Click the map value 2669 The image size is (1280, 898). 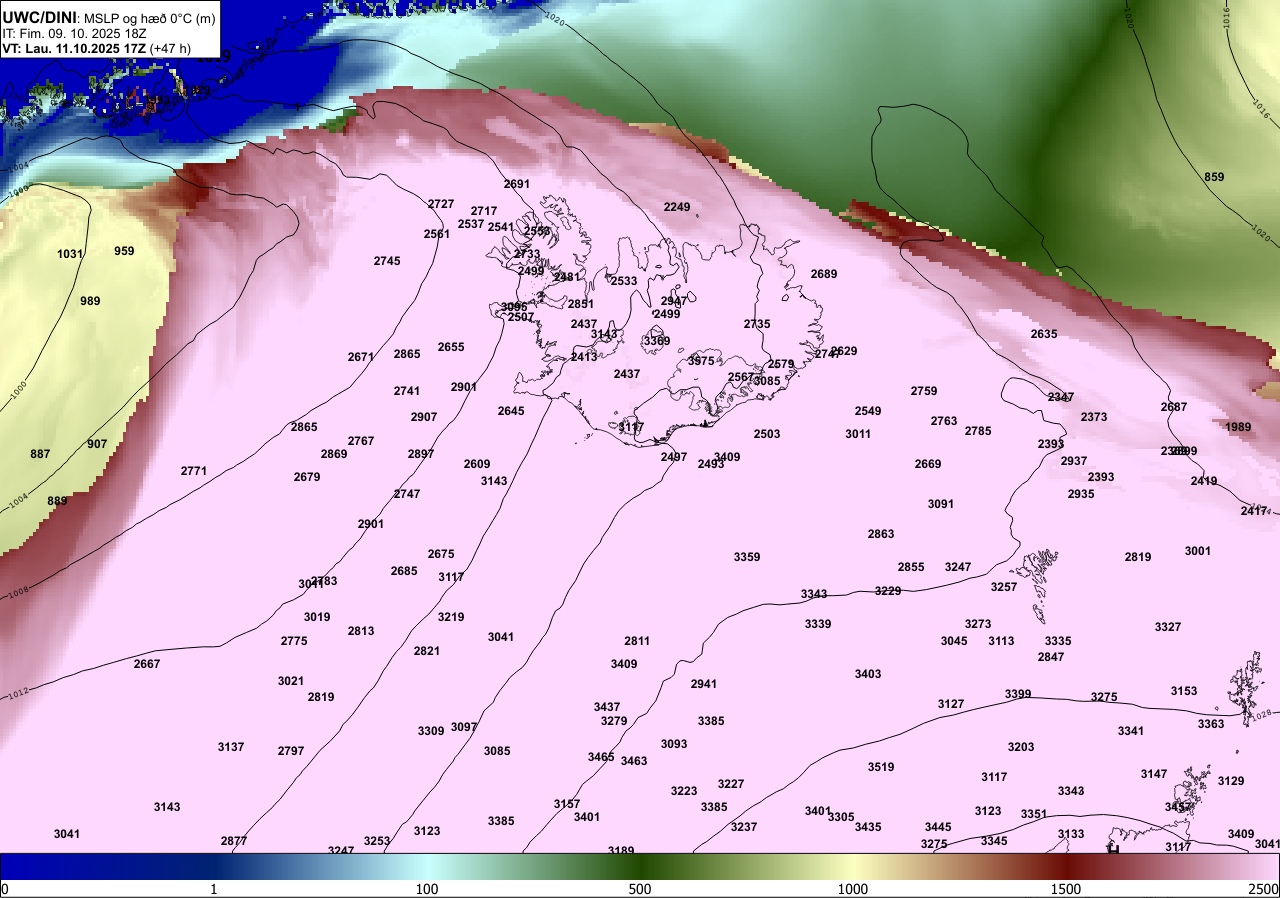click(x=928, y=464)
